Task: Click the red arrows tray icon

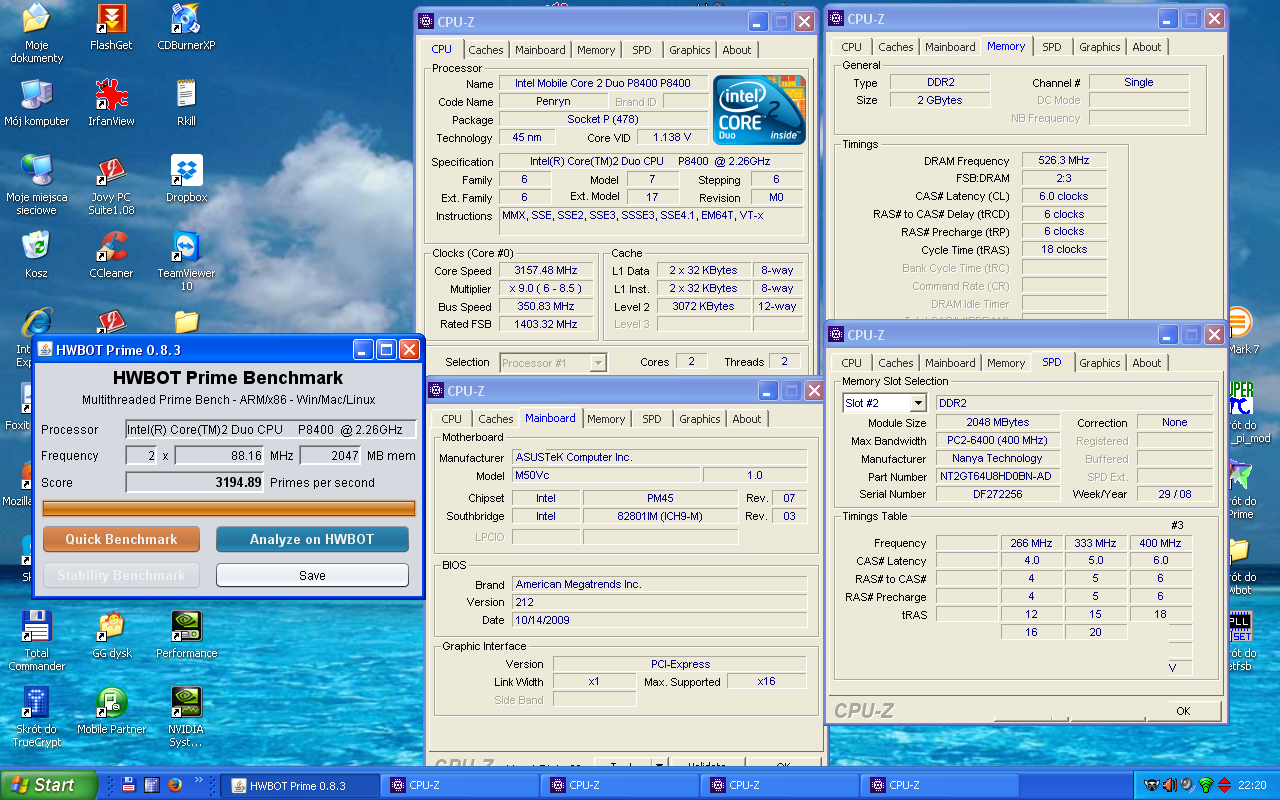Action: [1224, 785]
